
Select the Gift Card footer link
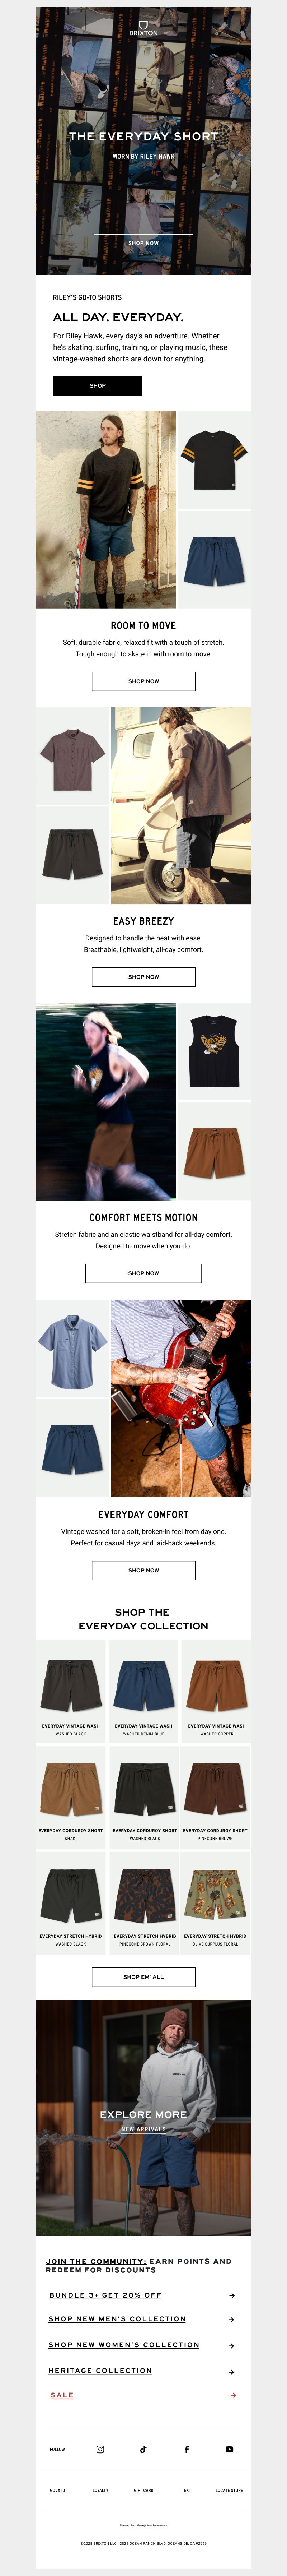pos(143,2490)
